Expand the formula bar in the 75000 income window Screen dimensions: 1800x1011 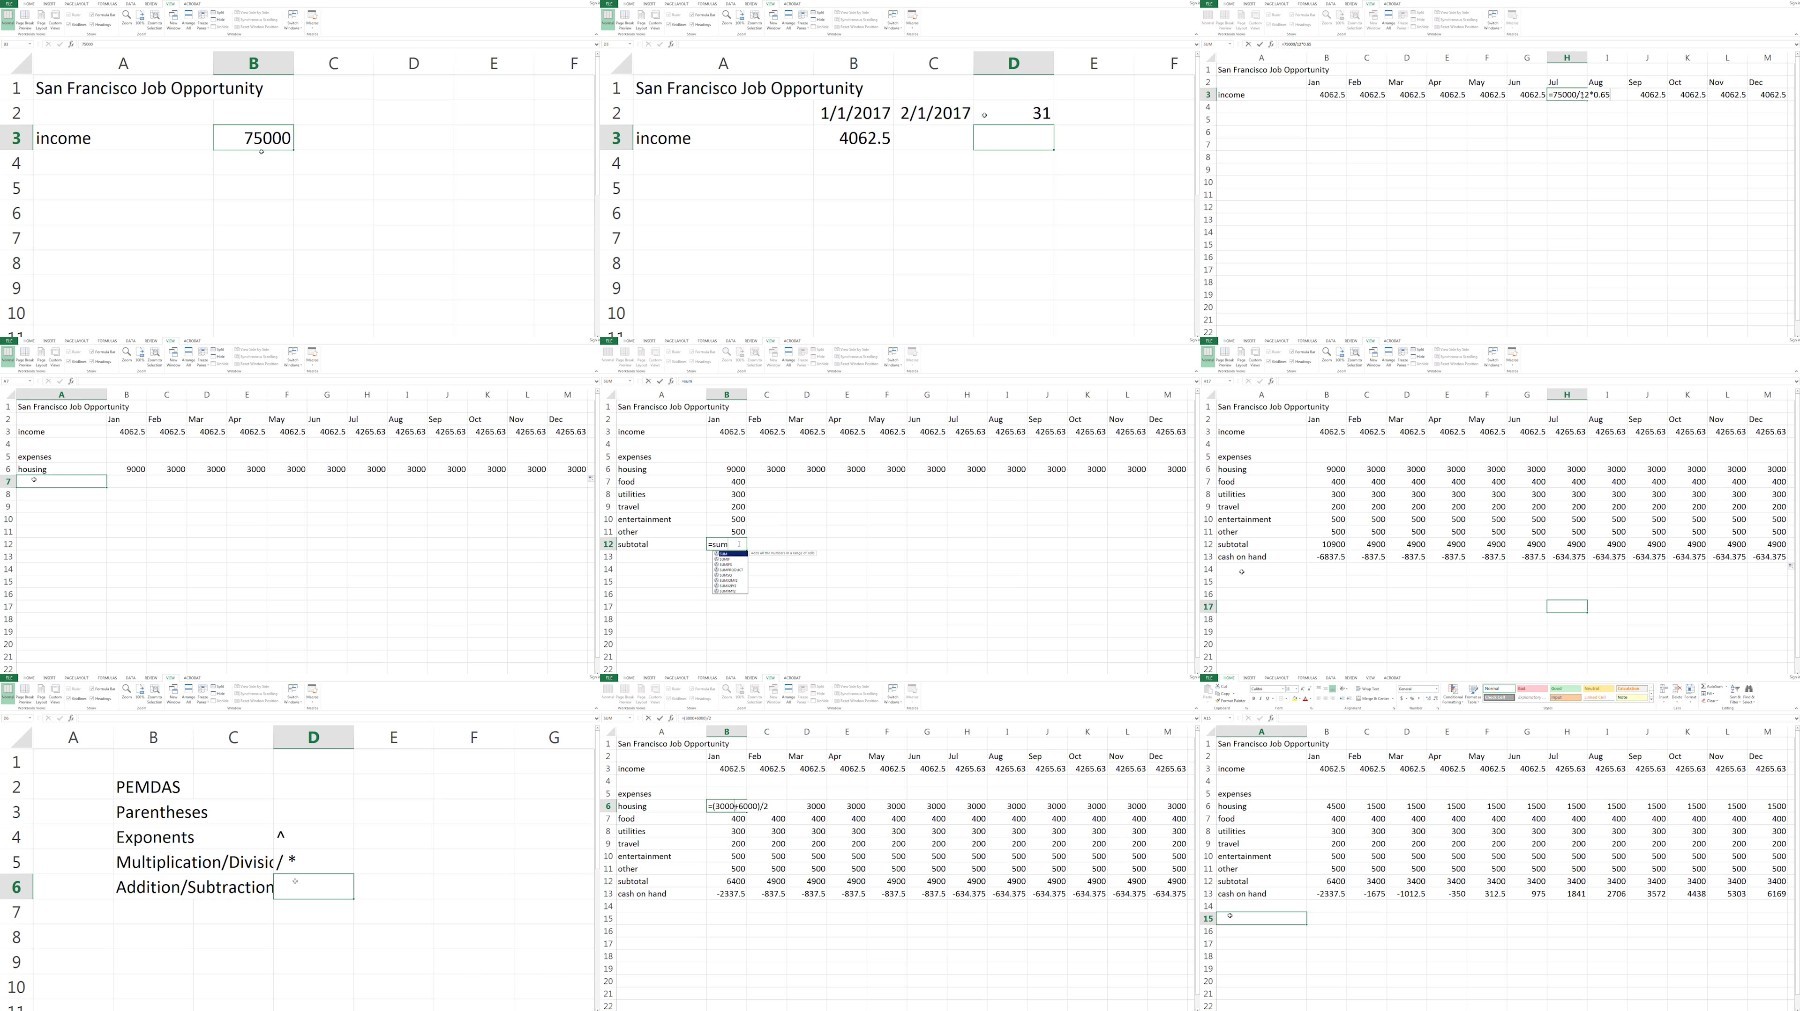[595, 44]
